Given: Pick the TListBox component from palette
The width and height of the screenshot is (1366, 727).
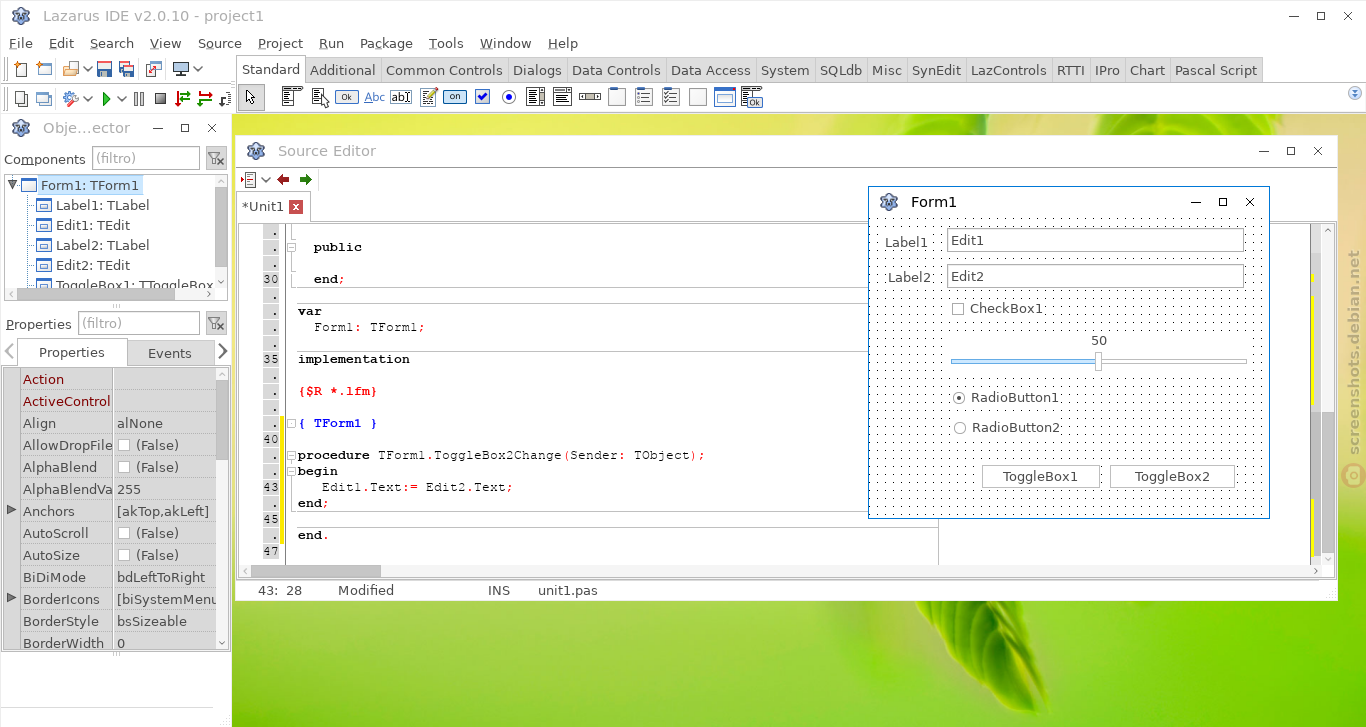Looking at the screenshot, I should click(536, 97).
